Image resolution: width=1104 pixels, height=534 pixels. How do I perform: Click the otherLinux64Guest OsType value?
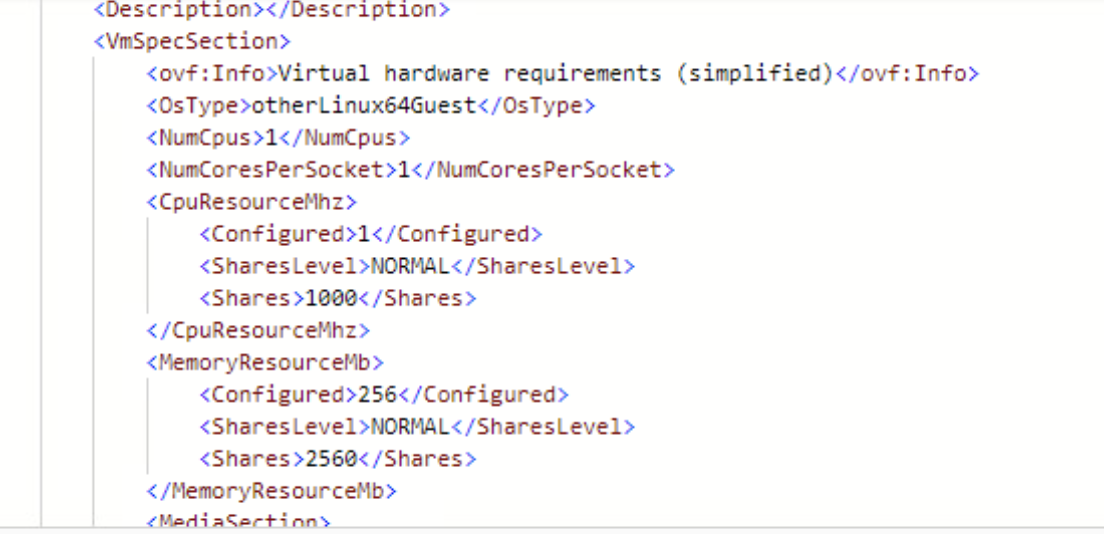(x=364, y=105)
